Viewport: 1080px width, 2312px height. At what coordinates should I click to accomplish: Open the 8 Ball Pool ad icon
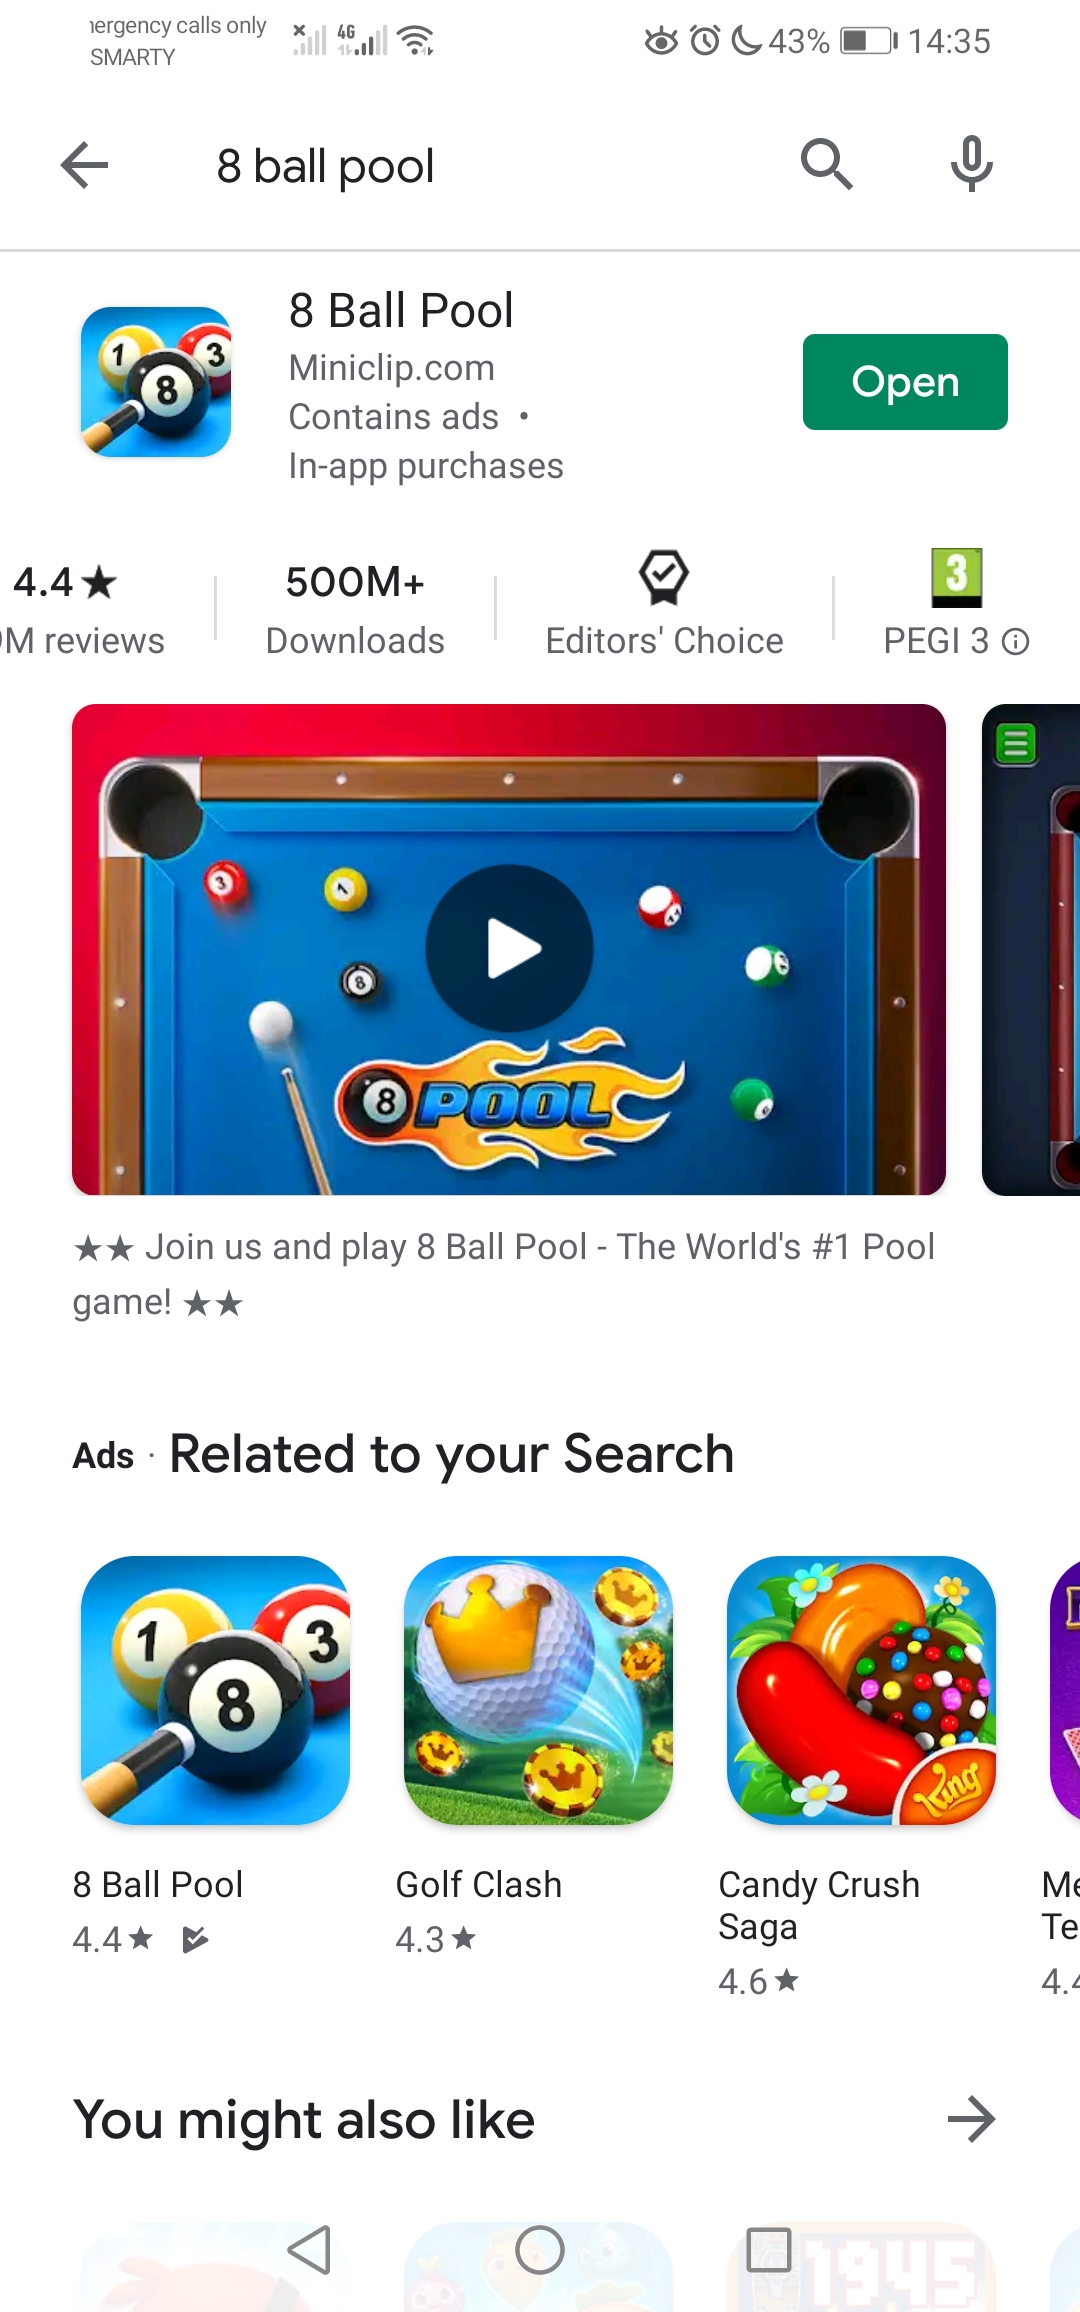[215, 1690]
